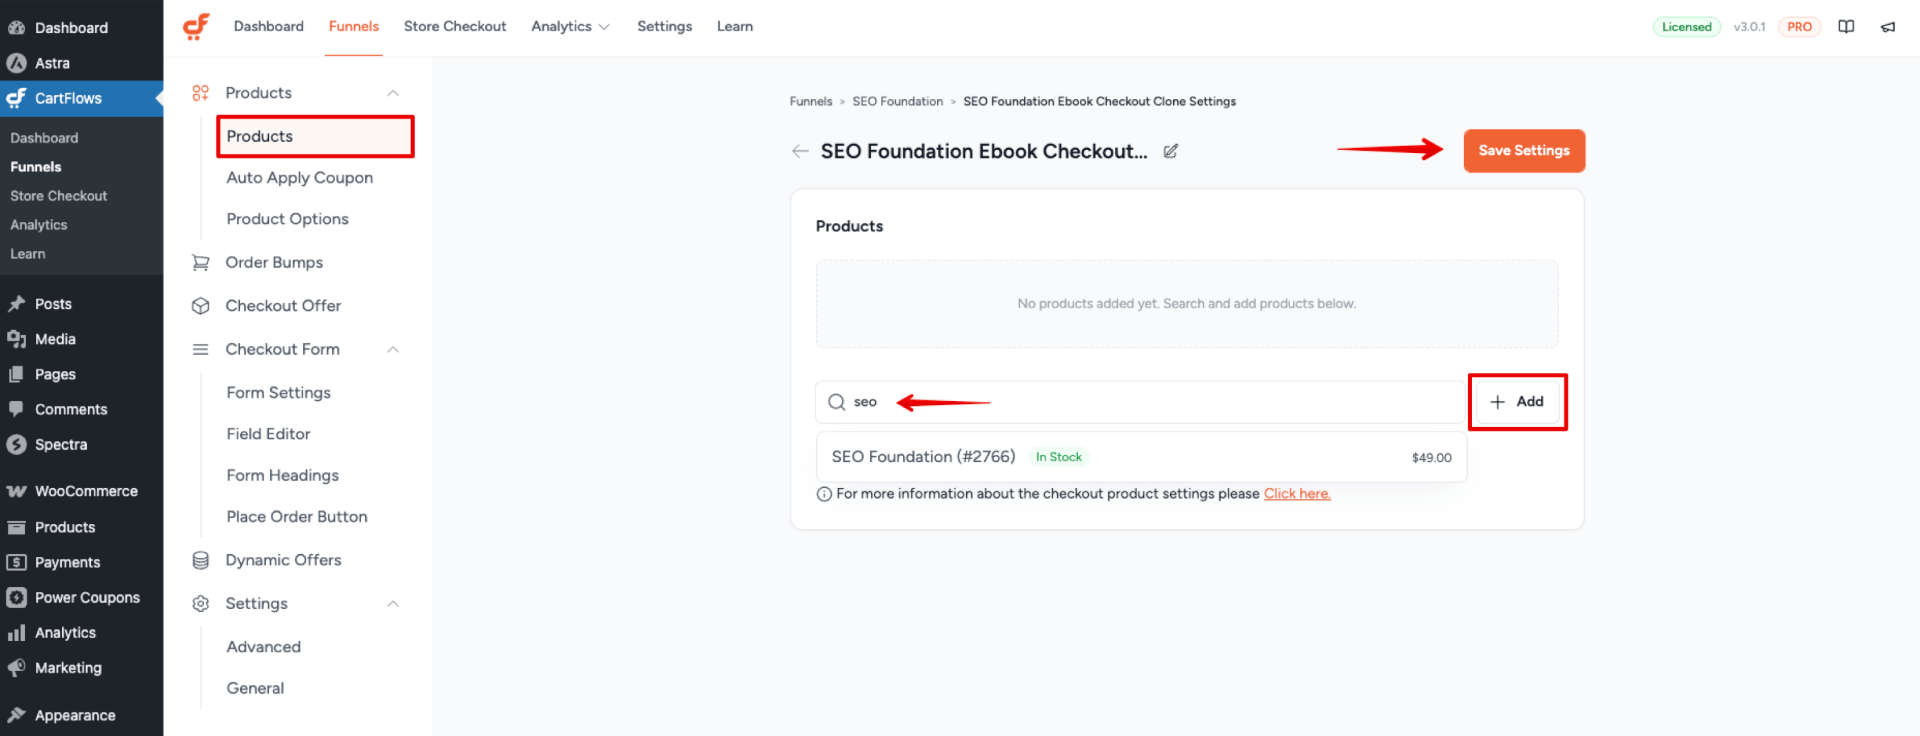Click the Save Settings button
Viewport: 1920px width, 736px height.
pyautogui.click(x=1524, y=151)
